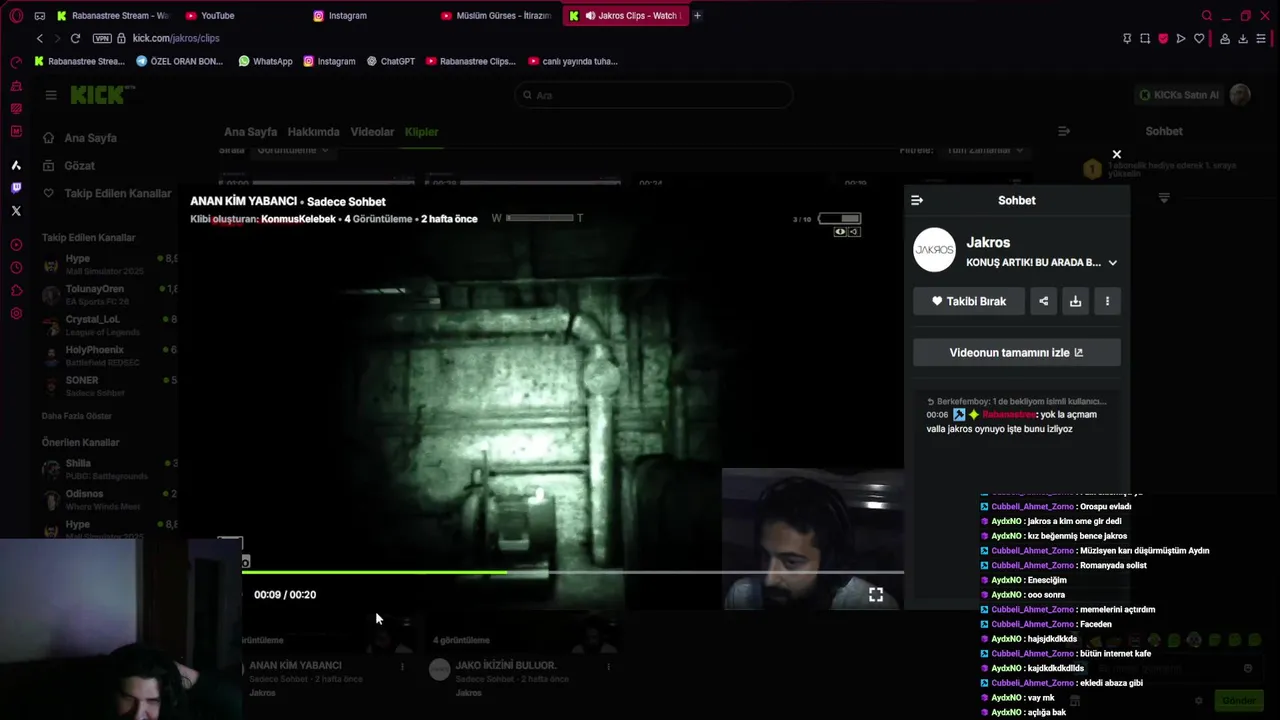Open the 'JAKO İKİZİNİ BULUOR.' clip
Image resolution: width=1280 pixels, height=720 pixels.
[x=506, y=665]
